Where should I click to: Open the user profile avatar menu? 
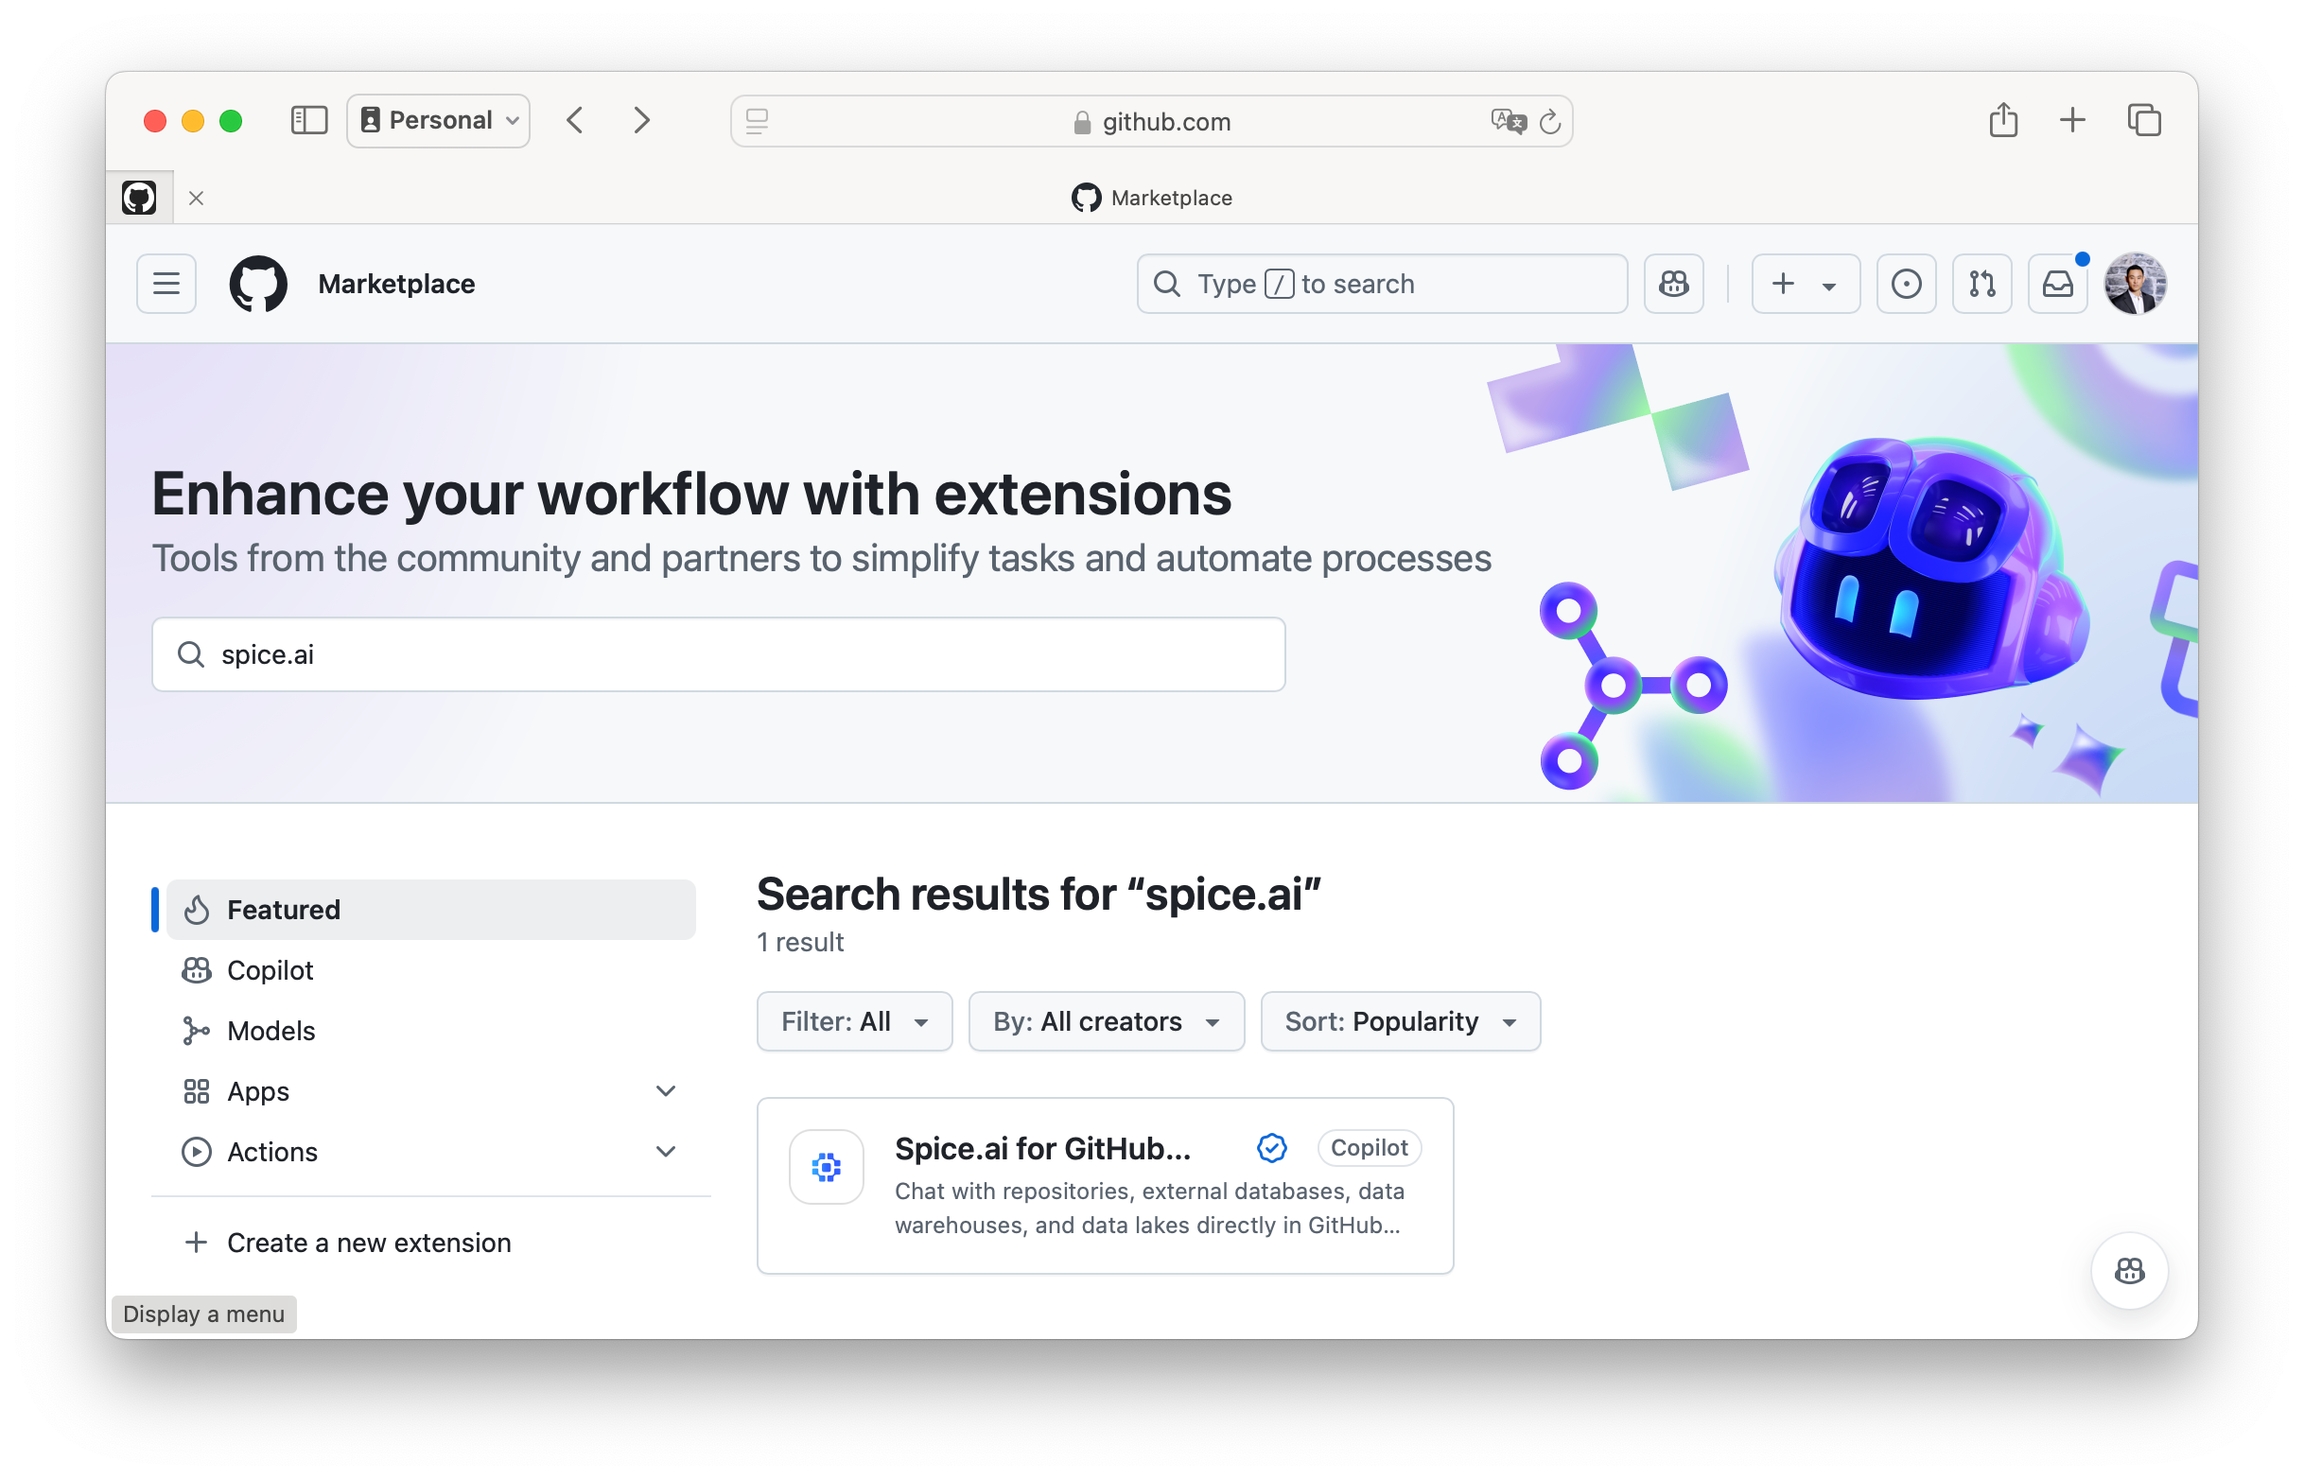(x=2134, y=284)
